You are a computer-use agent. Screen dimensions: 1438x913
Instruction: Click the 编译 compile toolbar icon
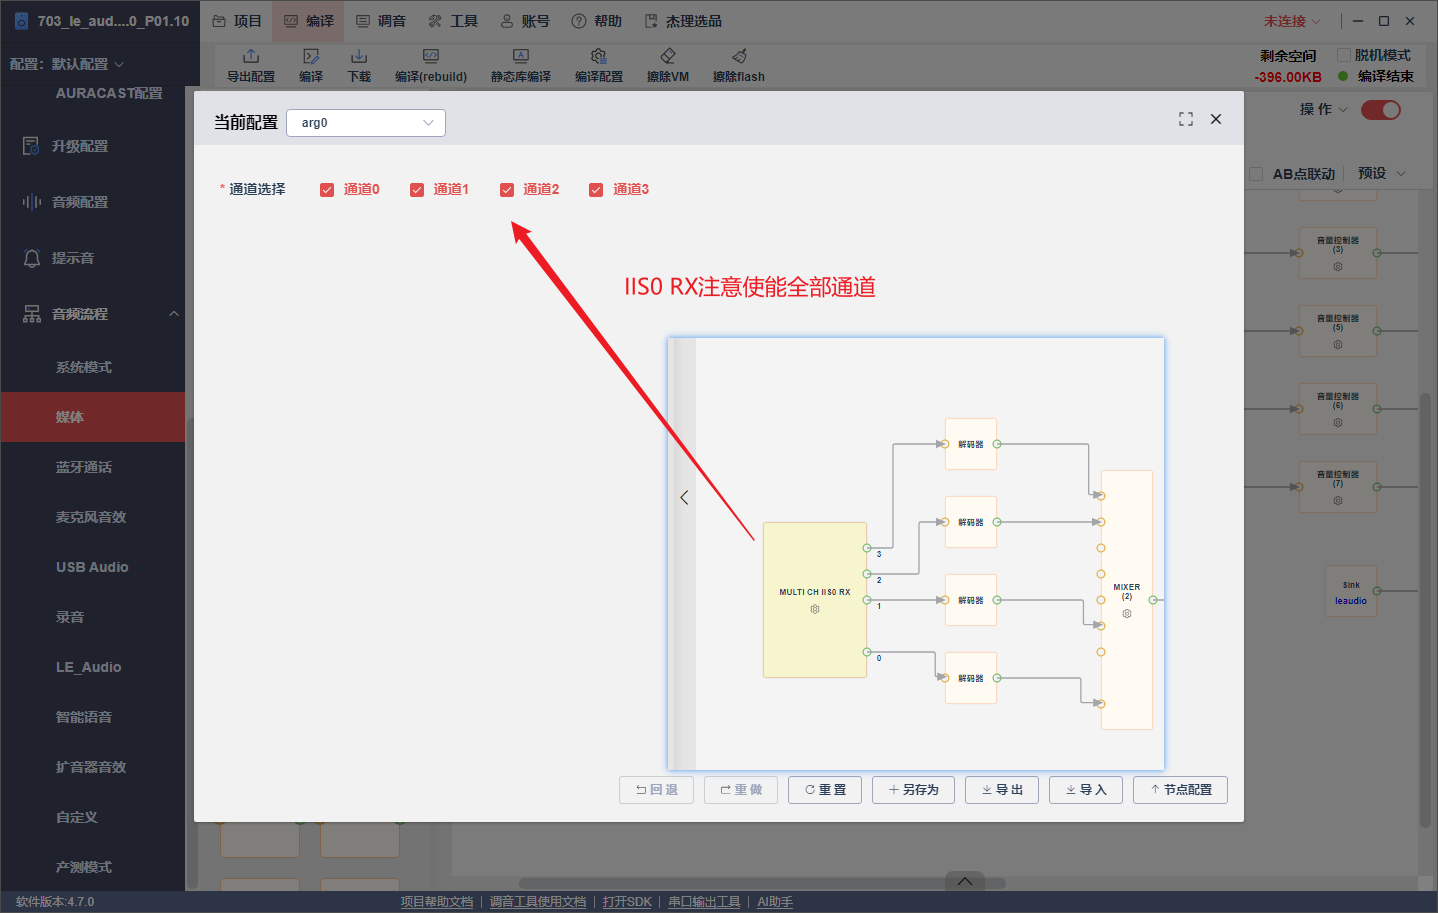click(x=311, y=56)
